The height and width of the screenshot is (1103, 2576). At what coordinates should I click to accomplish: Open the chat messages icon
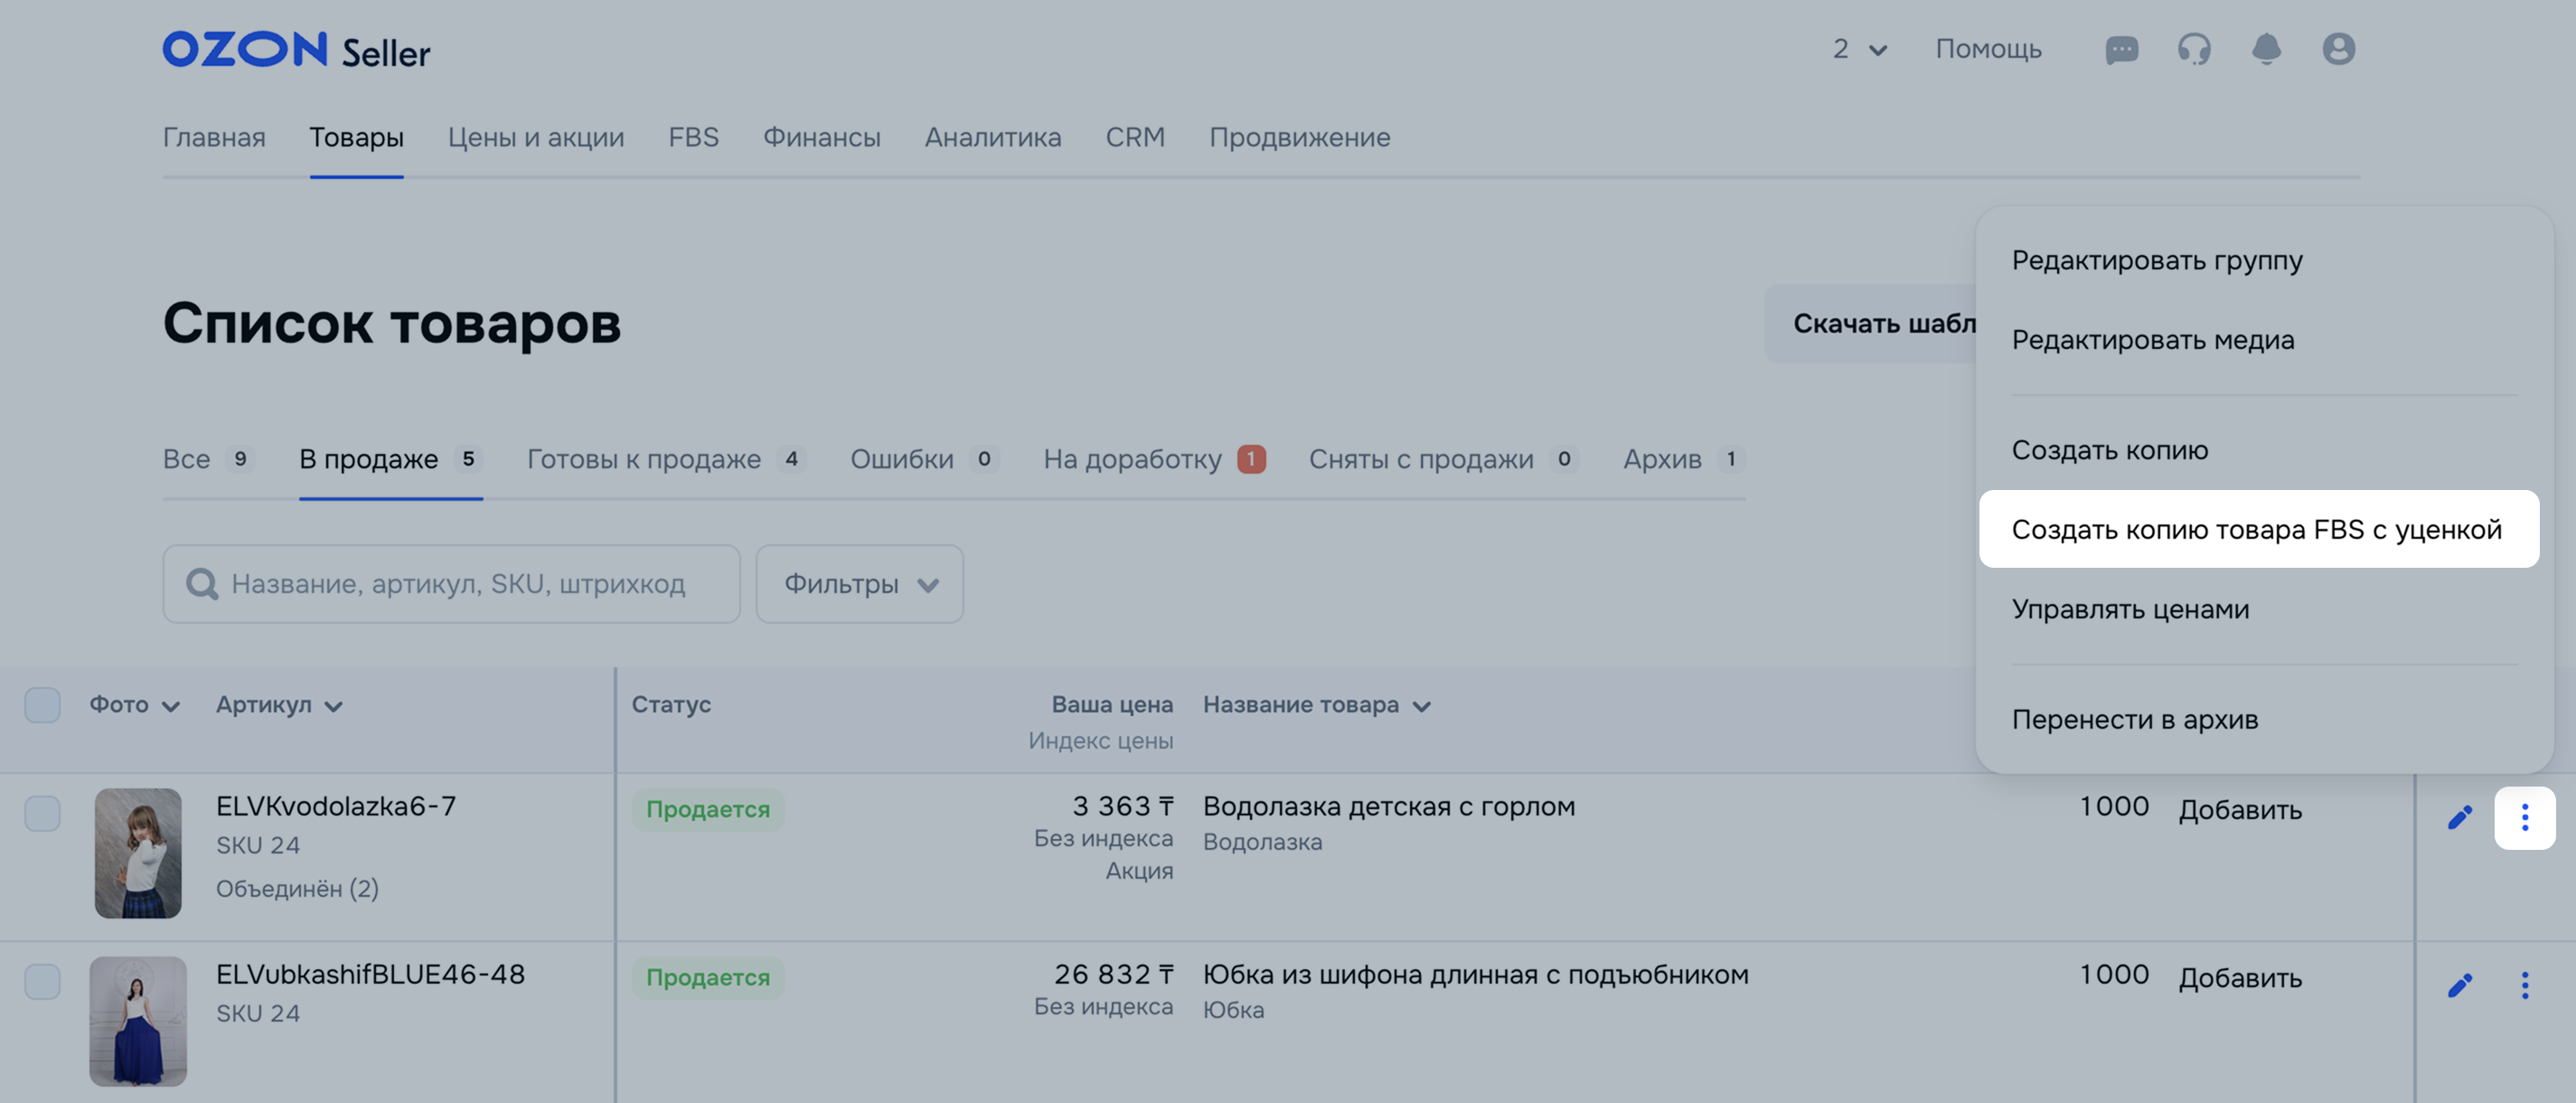pyautogui.click(x=2121, y=50)
